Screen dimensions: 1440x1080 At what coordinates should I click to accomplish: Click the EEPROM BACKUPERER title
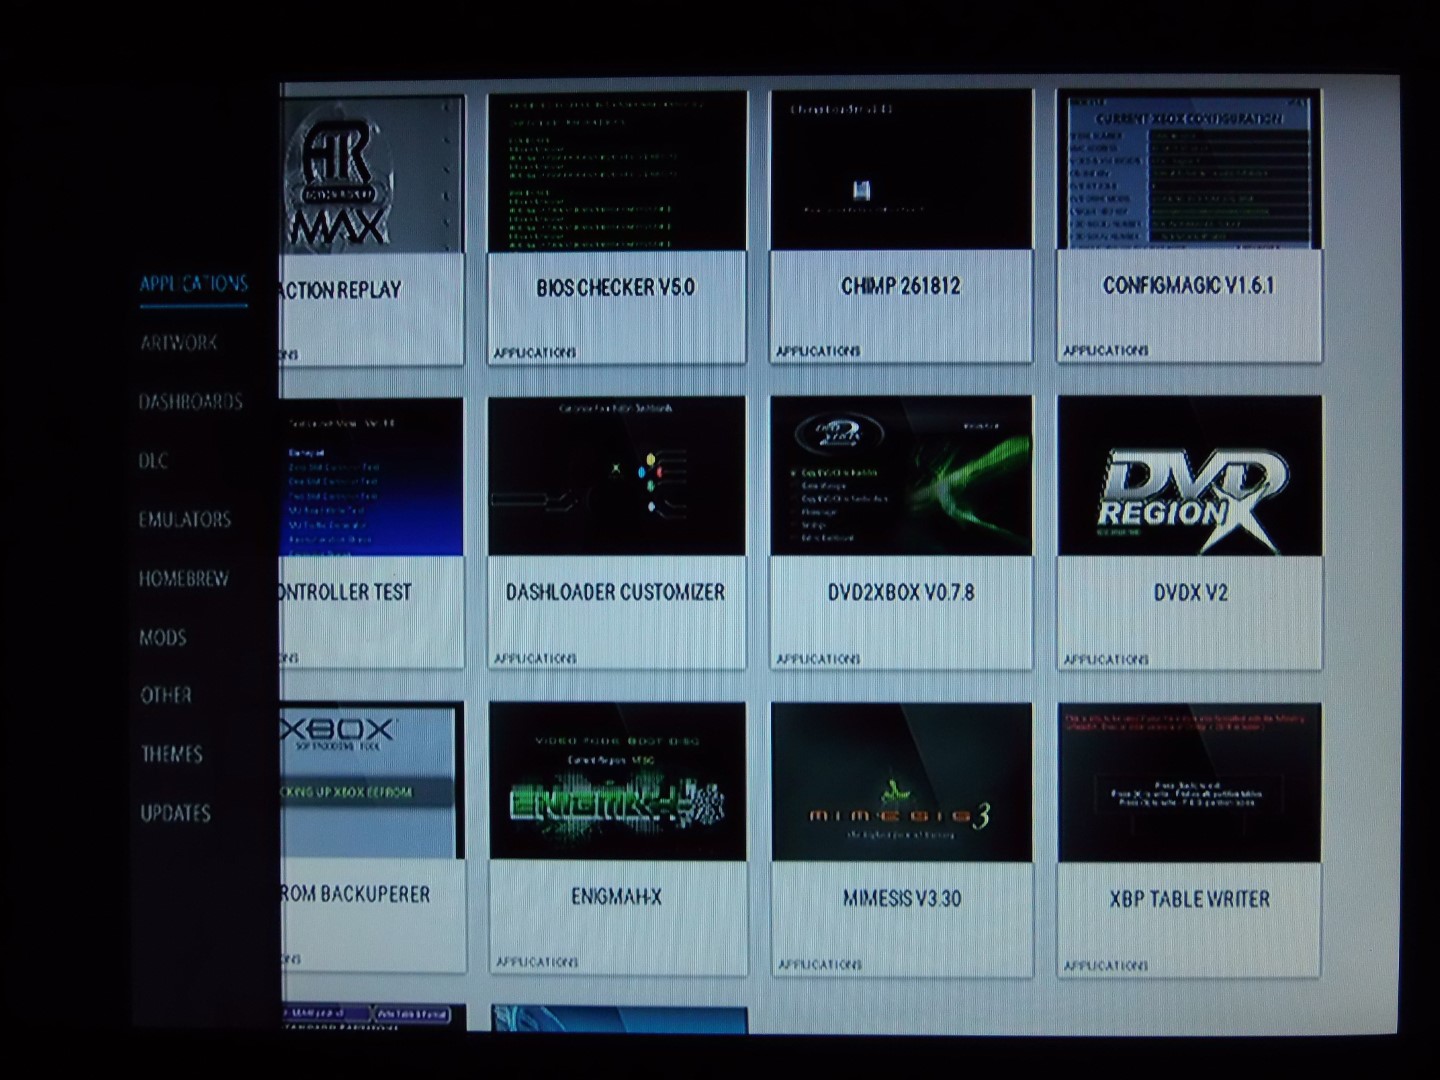(356, 894)
